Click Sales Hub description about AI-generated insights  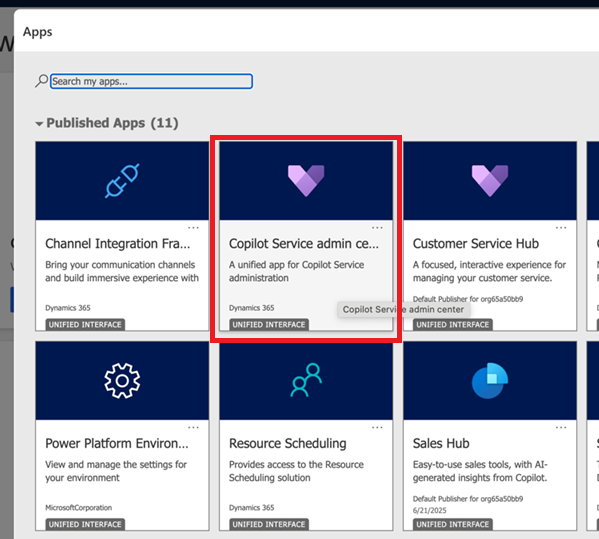pyautogui.click(x=480, y=471)
